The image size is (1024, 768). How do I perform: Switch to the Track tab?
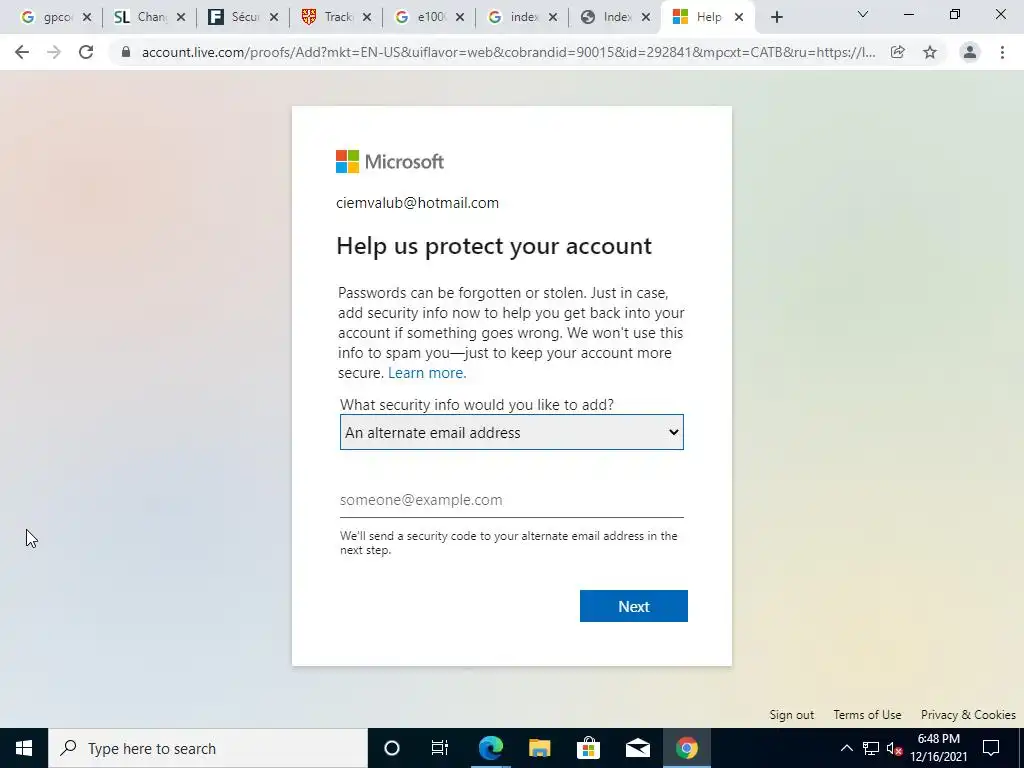coord(328,18)
